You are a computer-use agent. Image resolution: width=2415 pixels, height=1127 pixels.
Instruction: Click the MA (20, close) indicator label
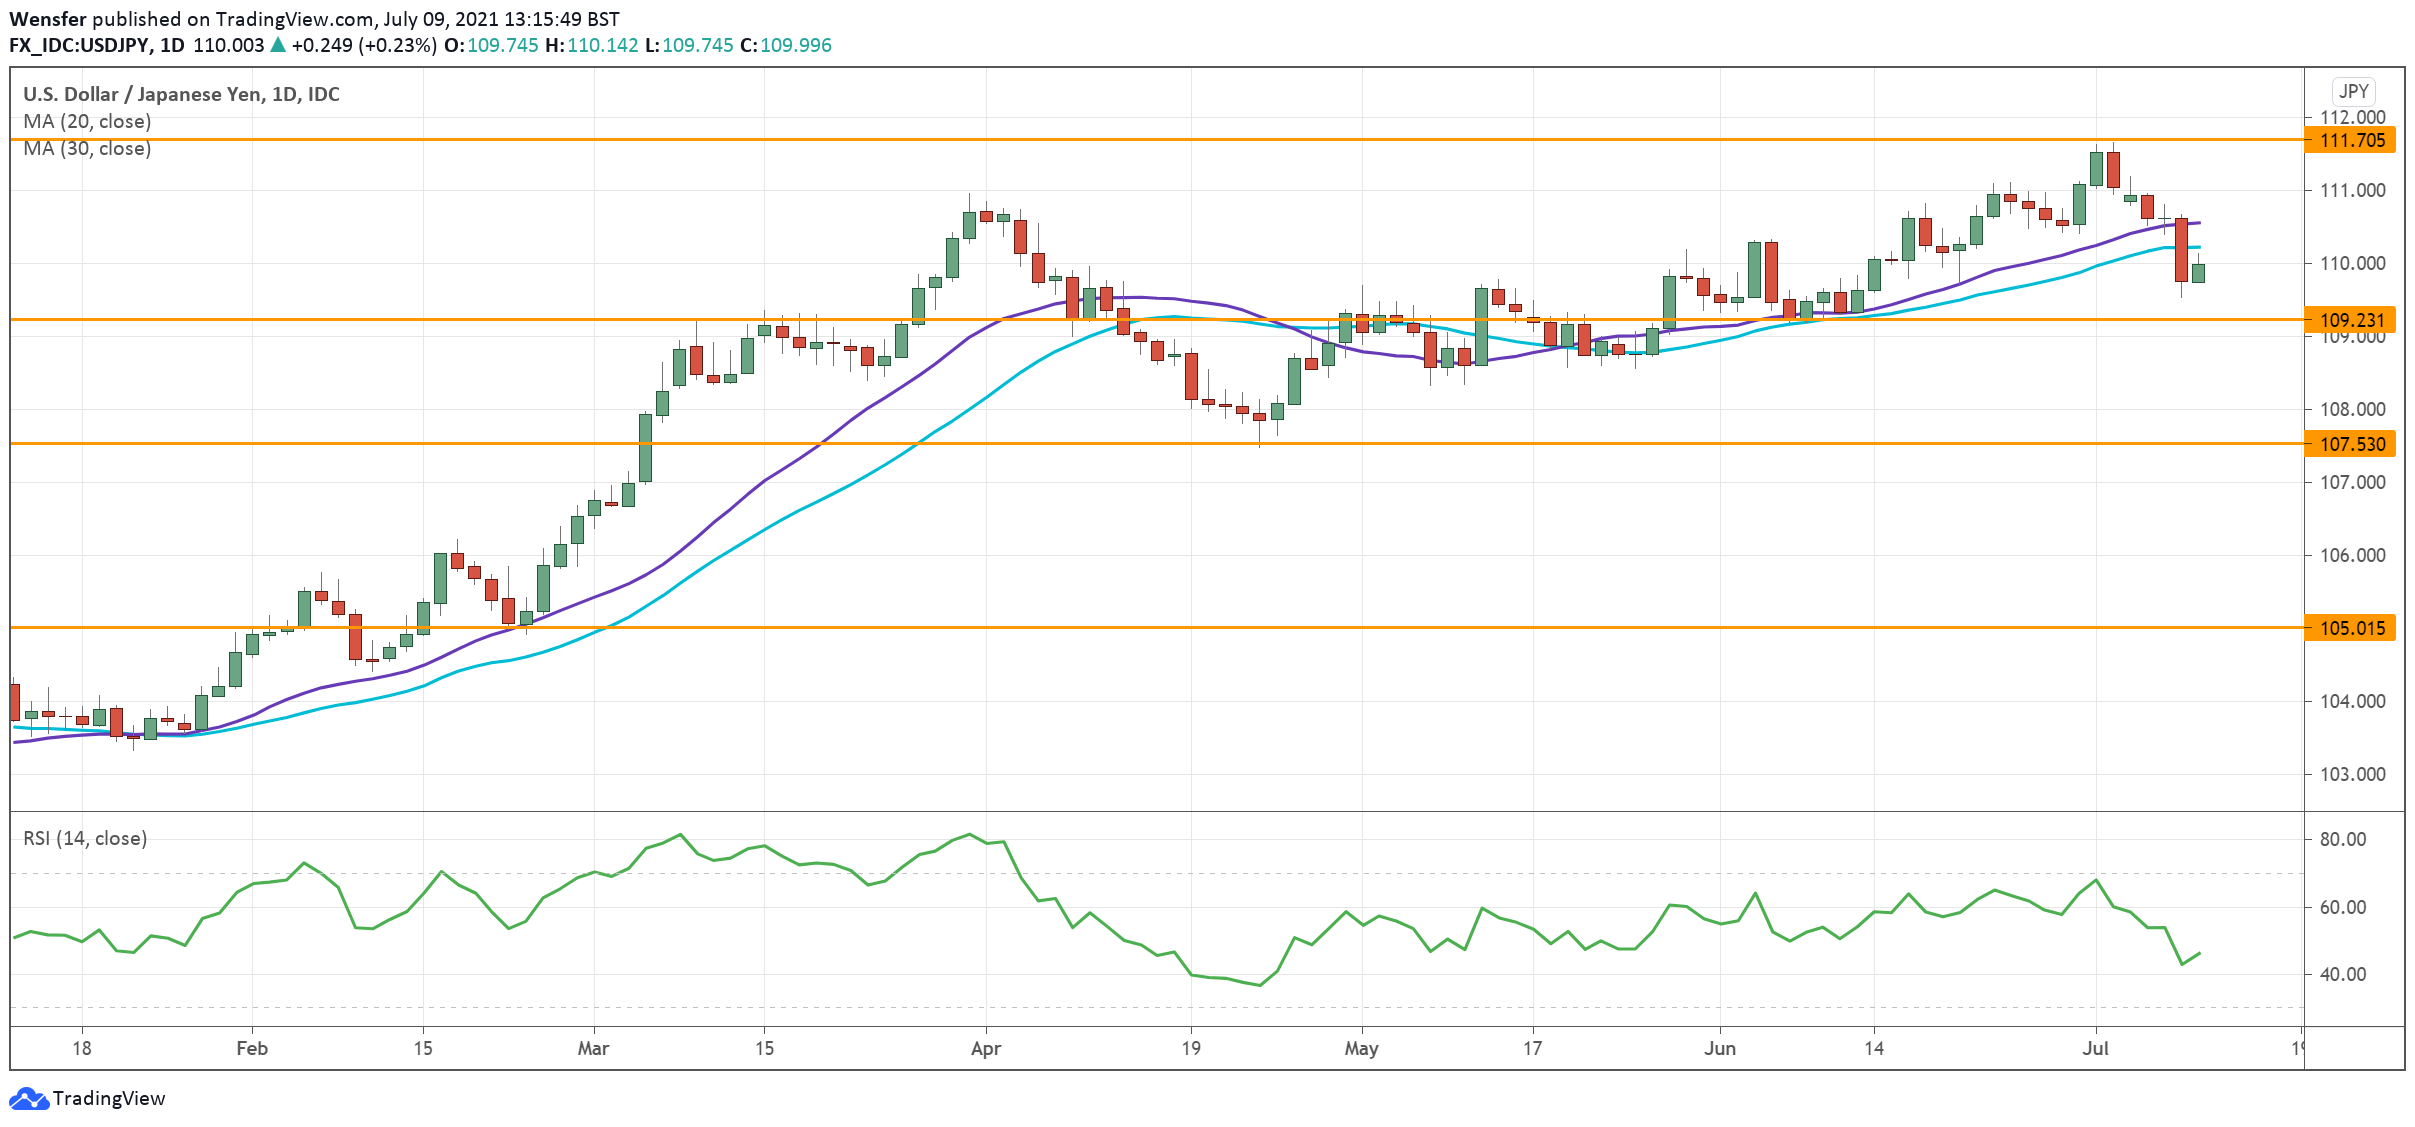tap(87, 121)
